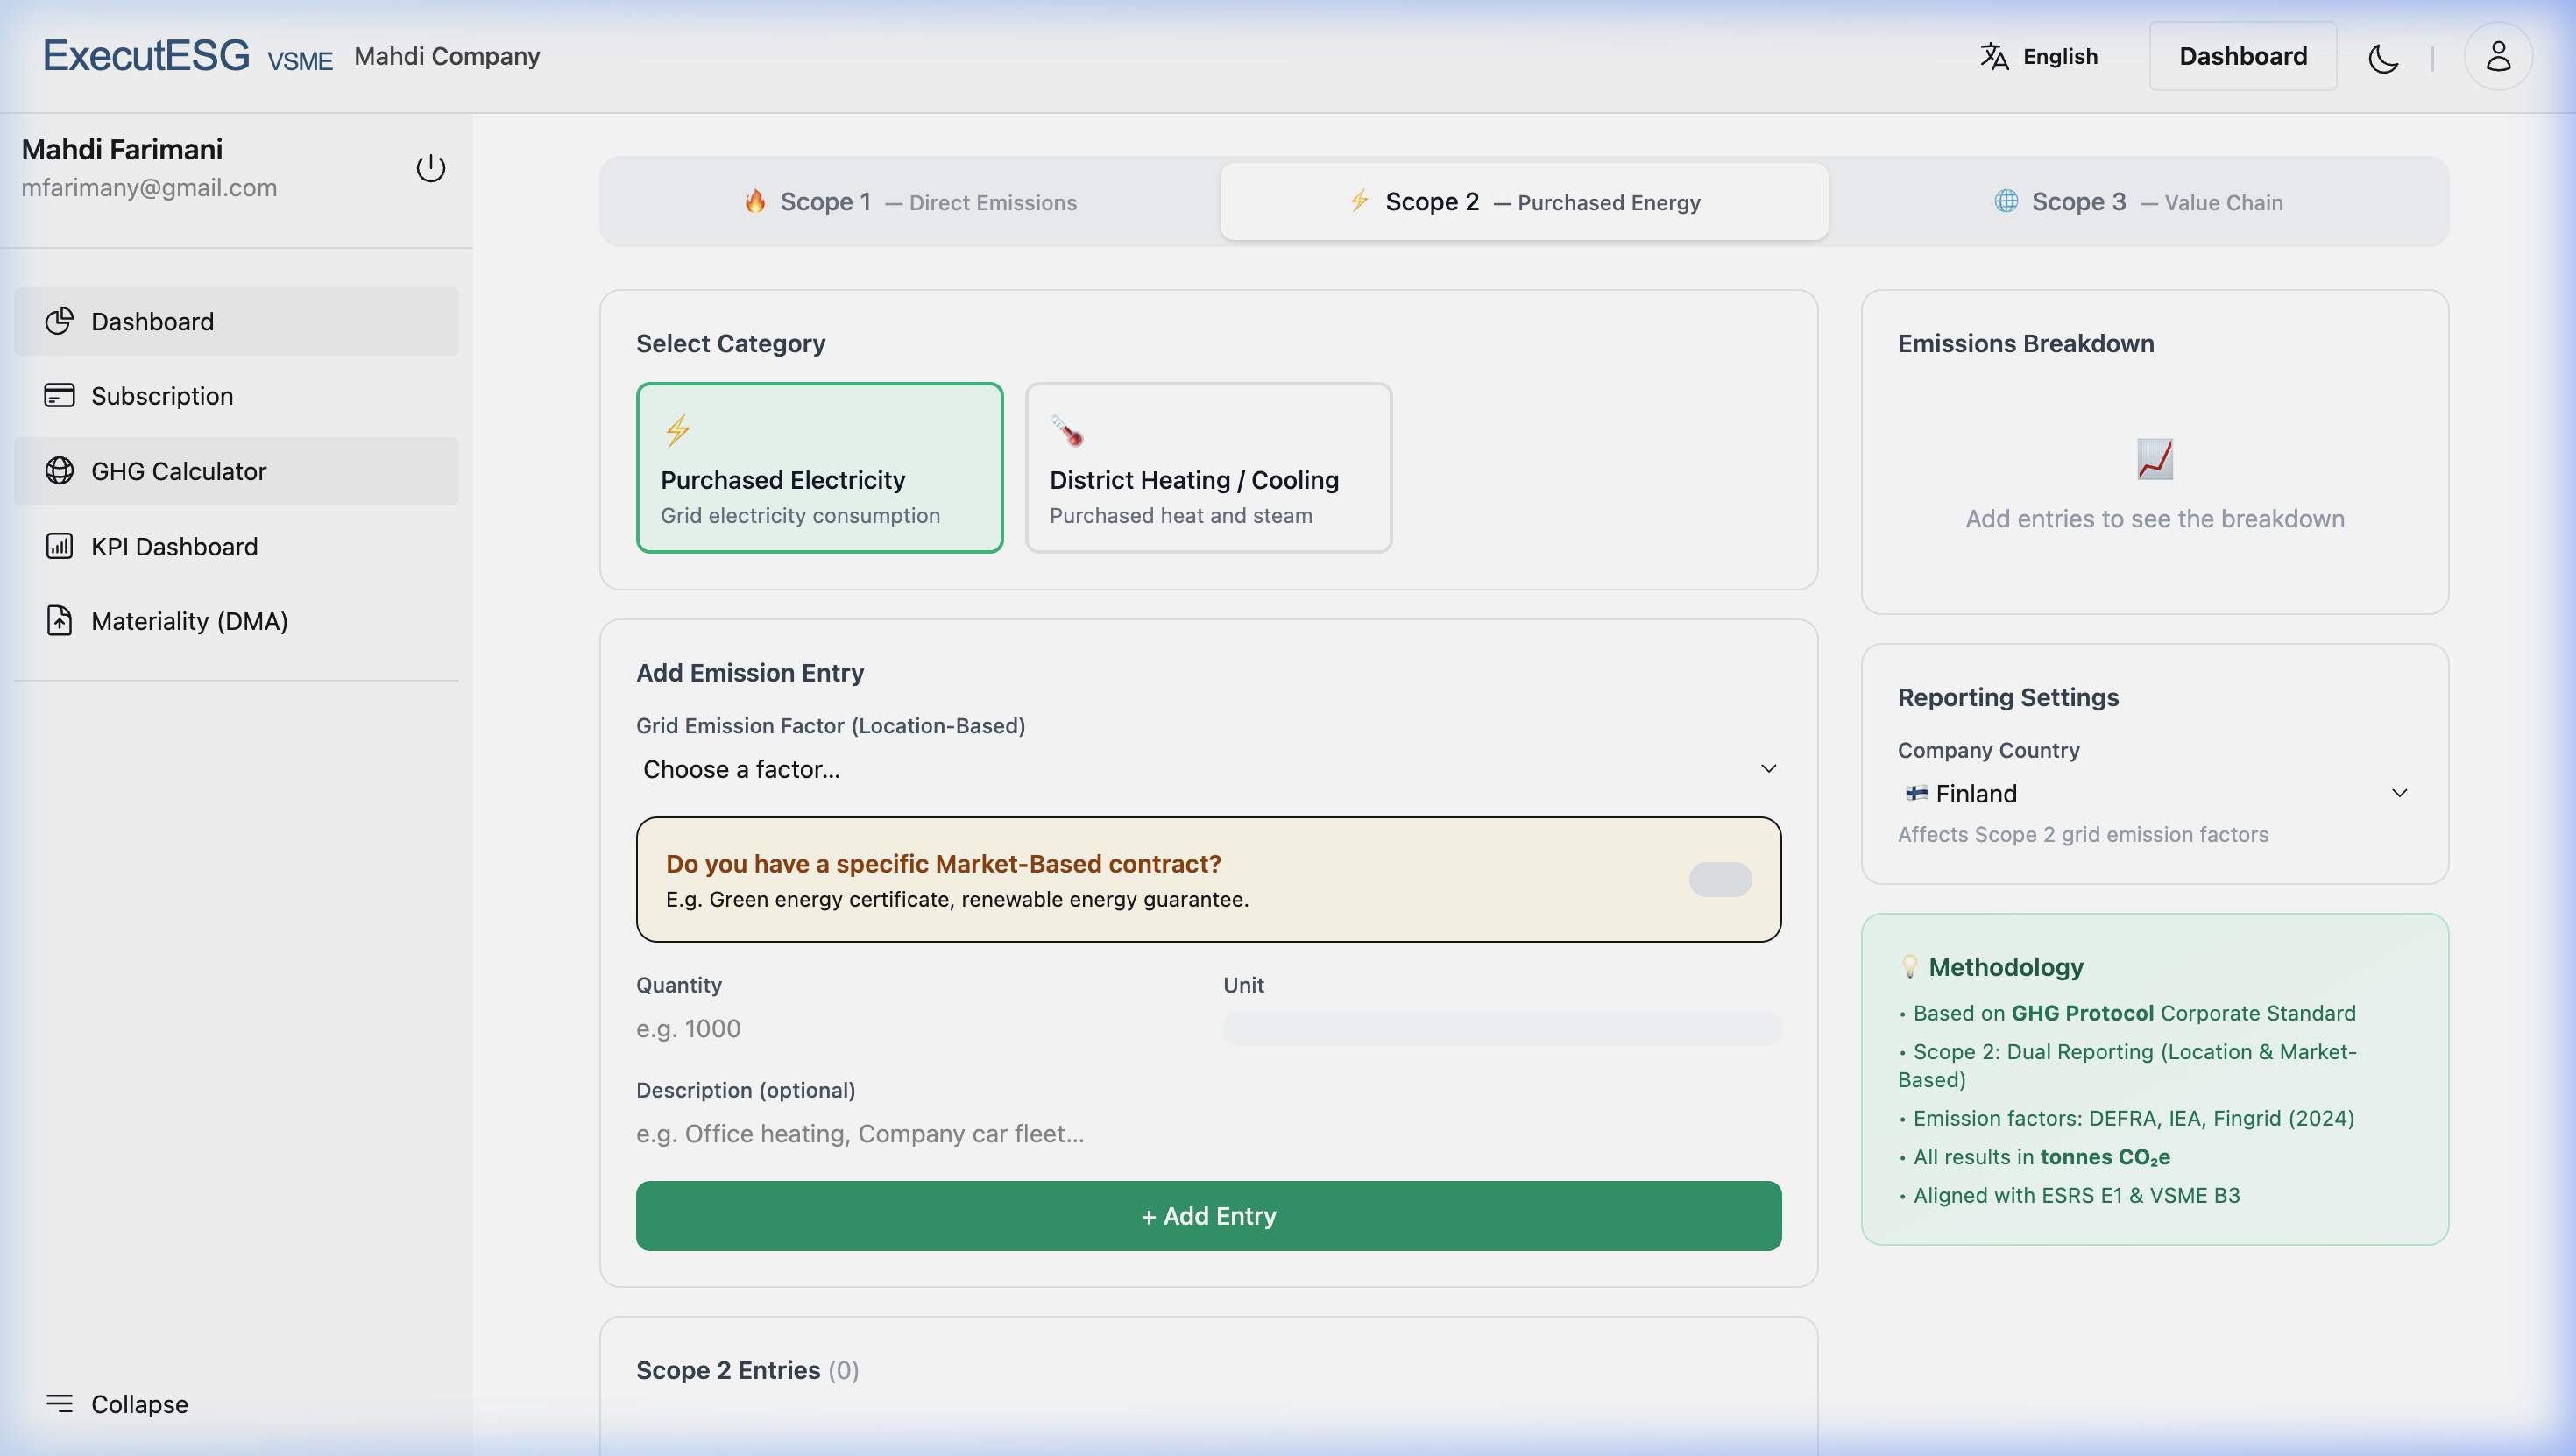Open the Company Country dropdown showing Finland
Screen dimensions: 2576x1456
(x=2154, y=793)
